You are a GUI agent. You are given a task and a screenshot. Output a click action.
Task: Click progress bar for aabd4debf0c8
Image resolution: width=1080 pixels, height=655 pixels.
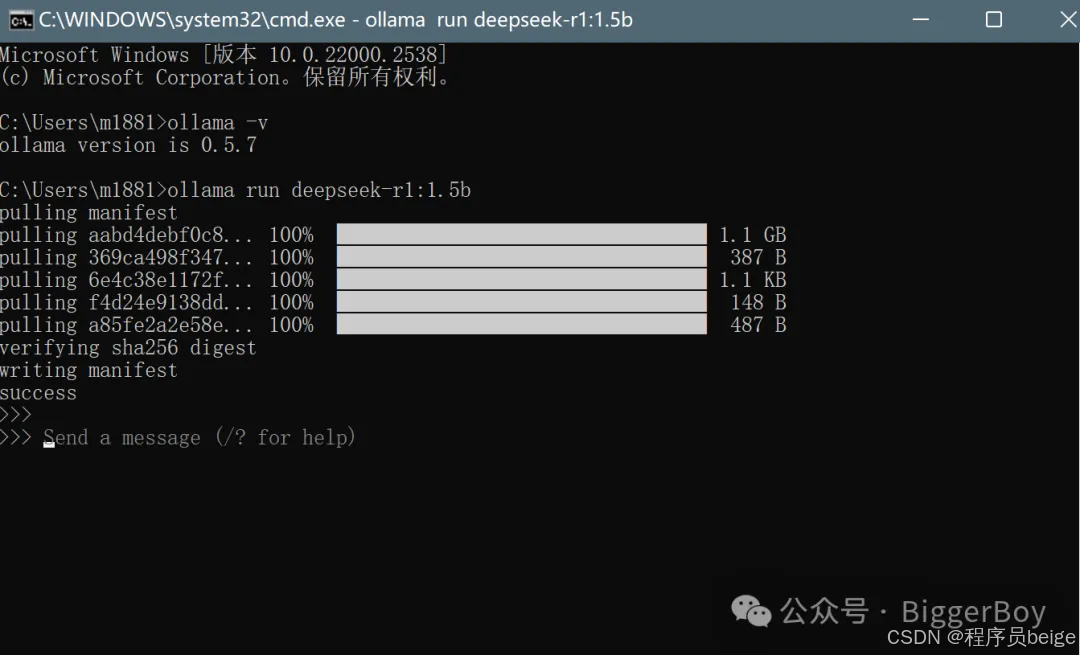click(x=521, y=234)
